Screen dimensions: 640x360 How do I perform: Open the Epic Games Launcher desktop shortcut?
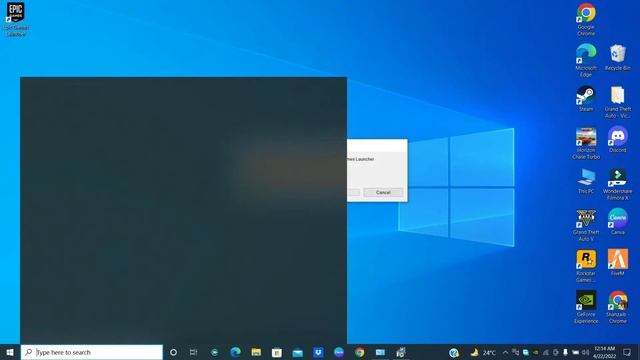click(x=16, y=19)
